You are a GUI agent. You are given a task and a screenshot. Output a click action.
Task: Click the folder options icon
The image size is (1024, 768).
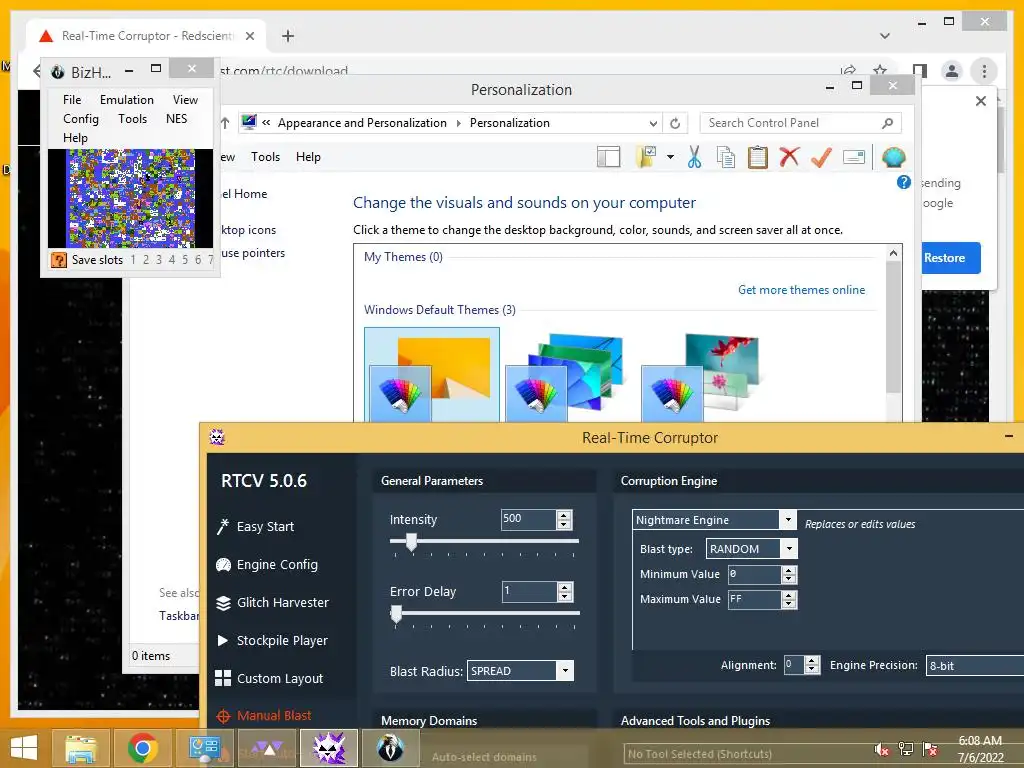(x=647, y=157)
